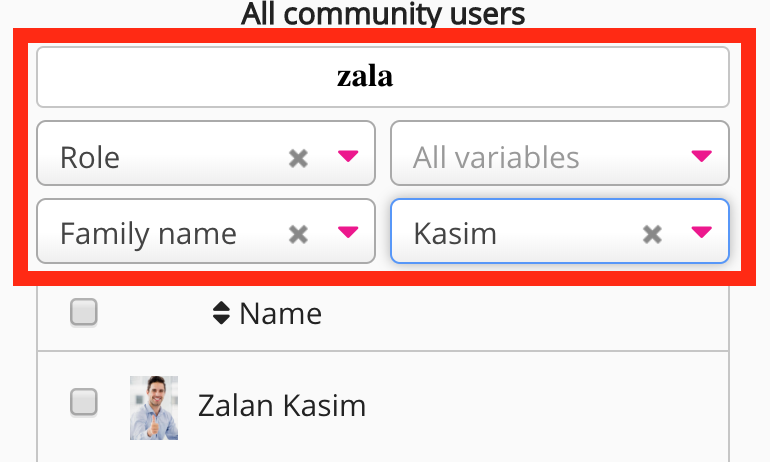The width and height of the screenshot is (770, 462).
Task: Click blank space in Zalan Kasim's row
Action: pyautogui.click(x=550, y=405)
